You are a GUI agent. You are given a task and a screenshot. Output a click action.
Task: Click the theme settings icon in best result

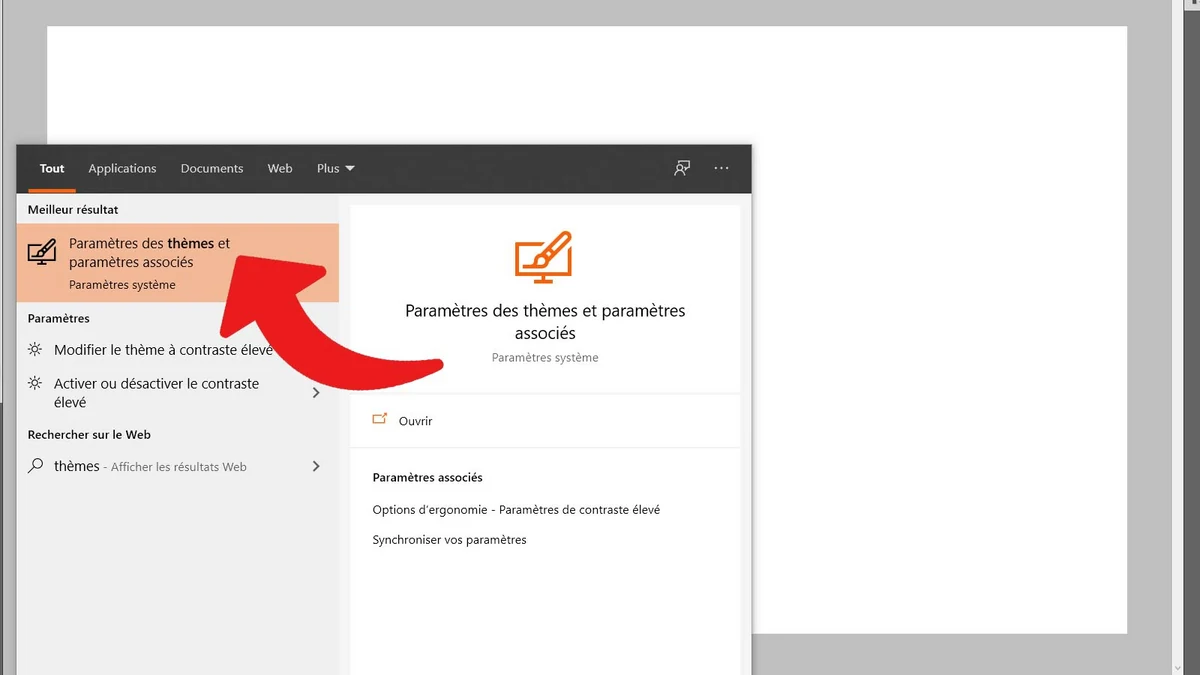point(42,252)
